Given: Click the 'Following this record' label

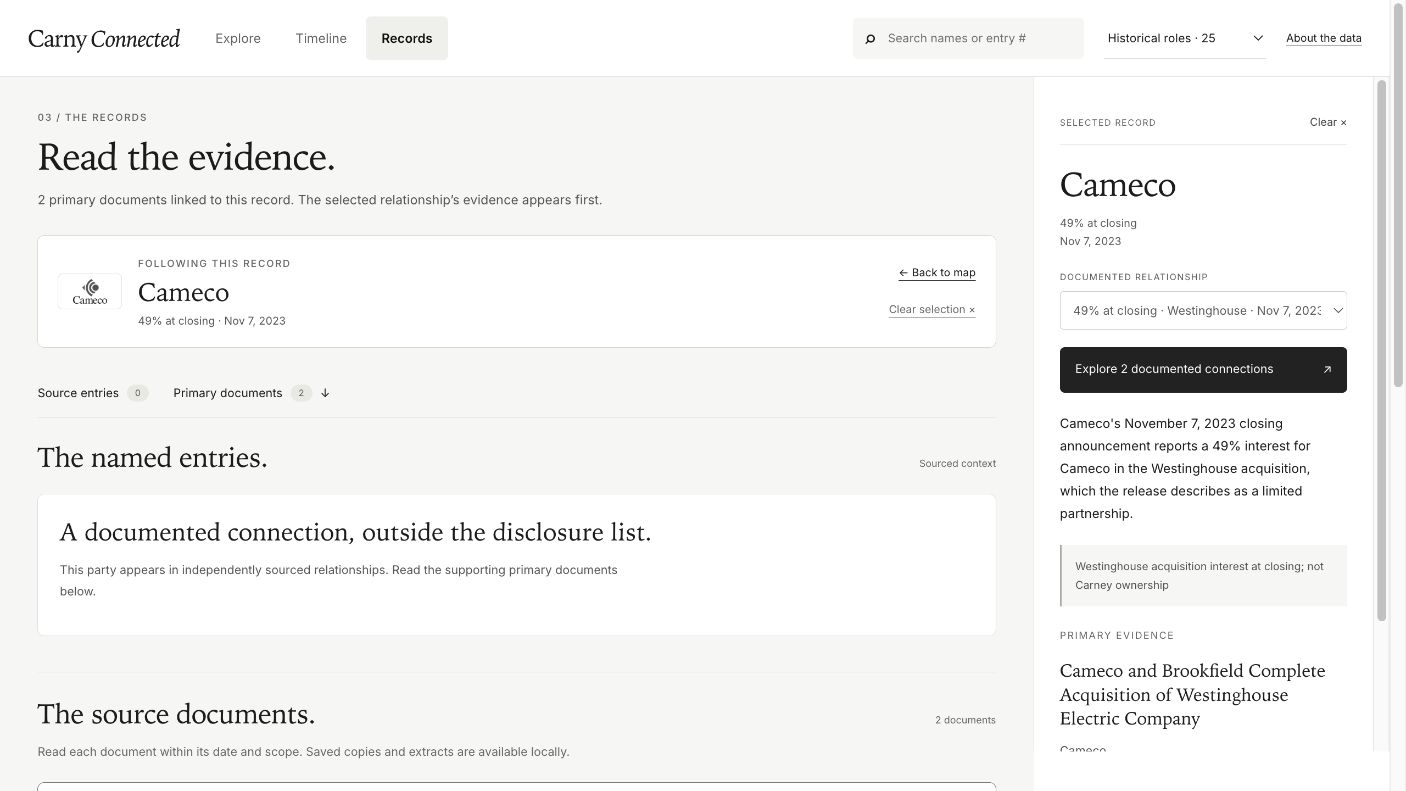Looking at the screenshot, I should click(214, 264).
